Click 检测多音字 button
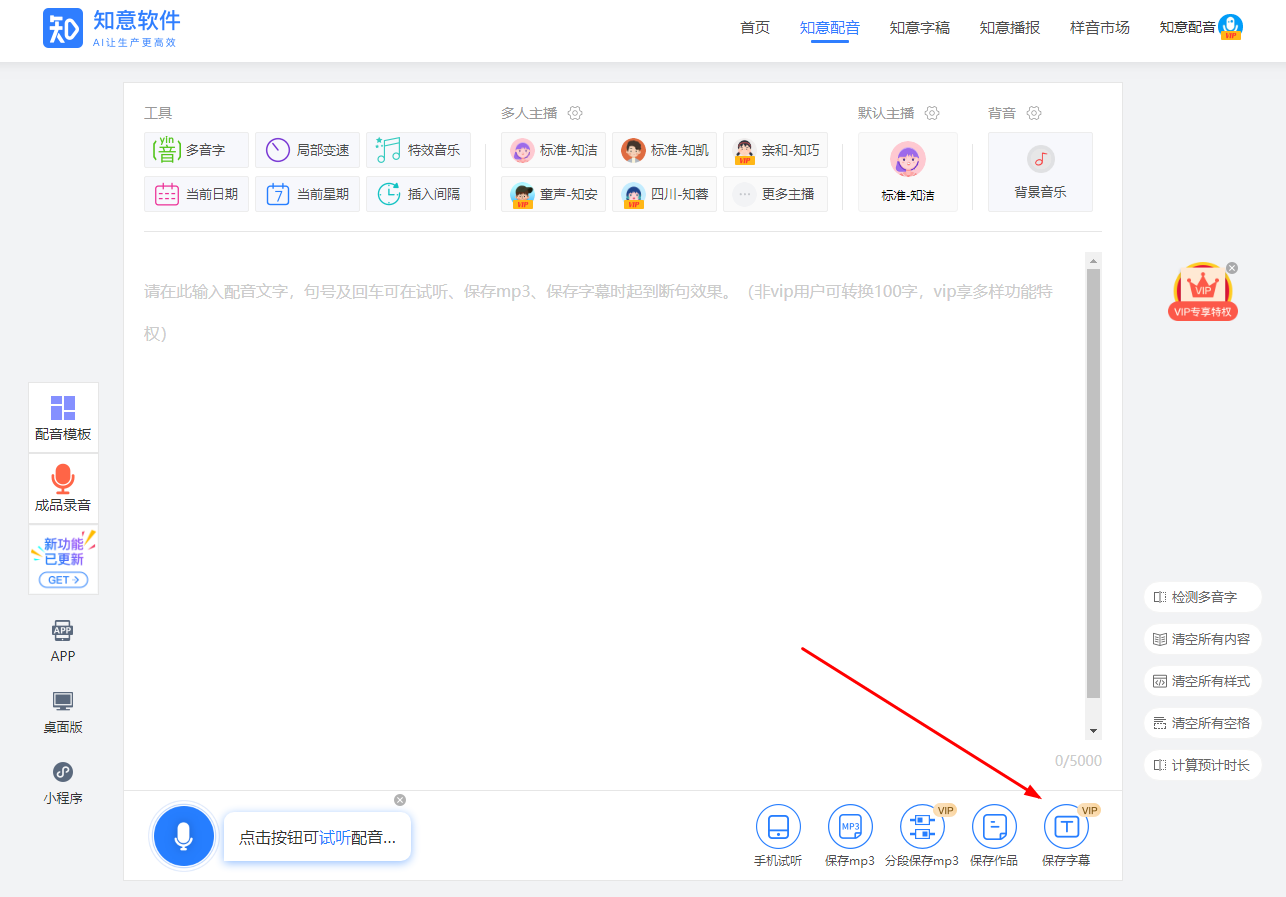This screenshot has height=897, width=1286. click(x=1202, y=597)
